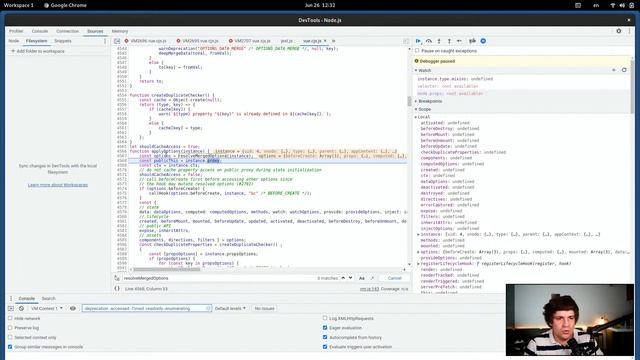The height and width of the screenshot is (360, 640).
Task: Open Default levels dropdown
Action: click(x=230, y=308)
